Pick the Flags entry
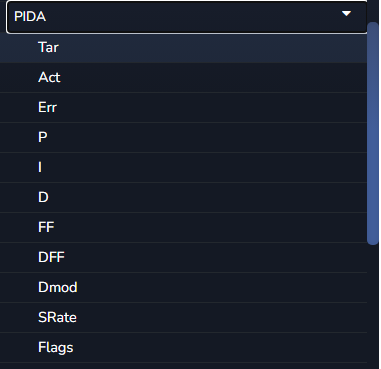Screen dimensions: 381x369 183,348
